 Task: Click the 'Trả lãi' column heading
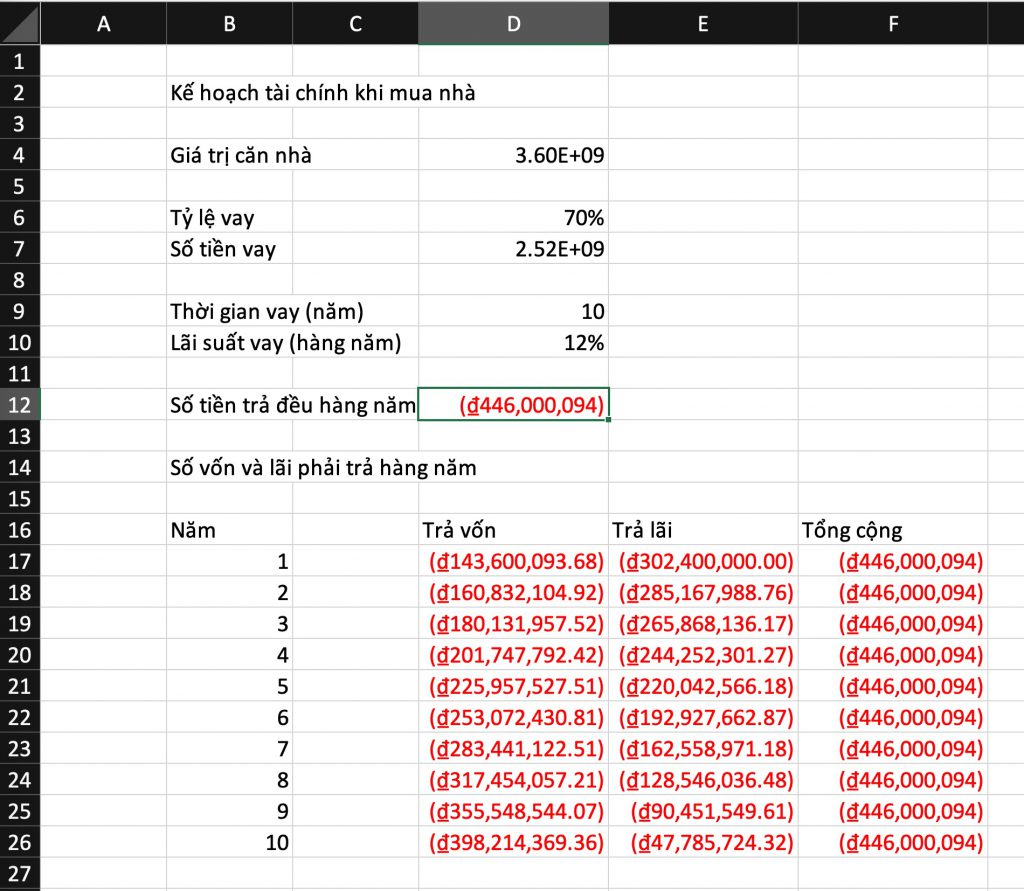pos(642,530)
